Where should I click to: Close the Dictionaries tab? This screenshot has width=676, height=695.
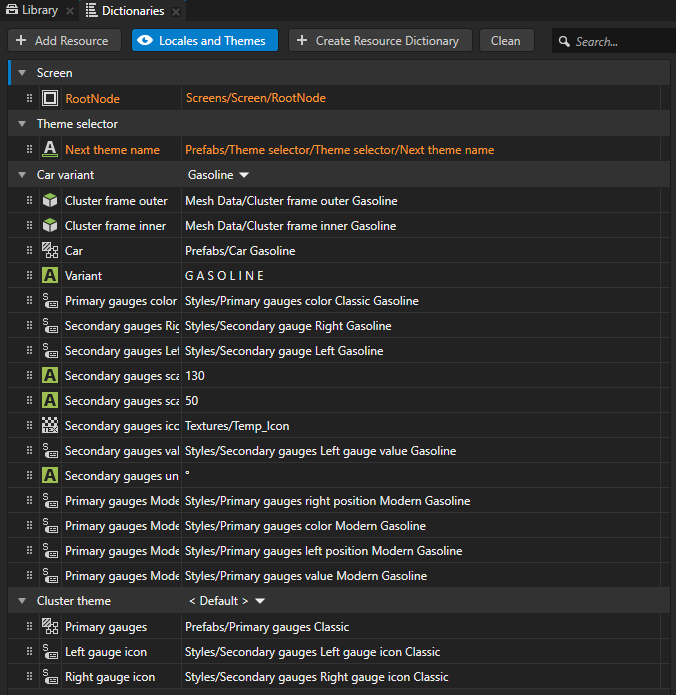[x=176, y=12]
